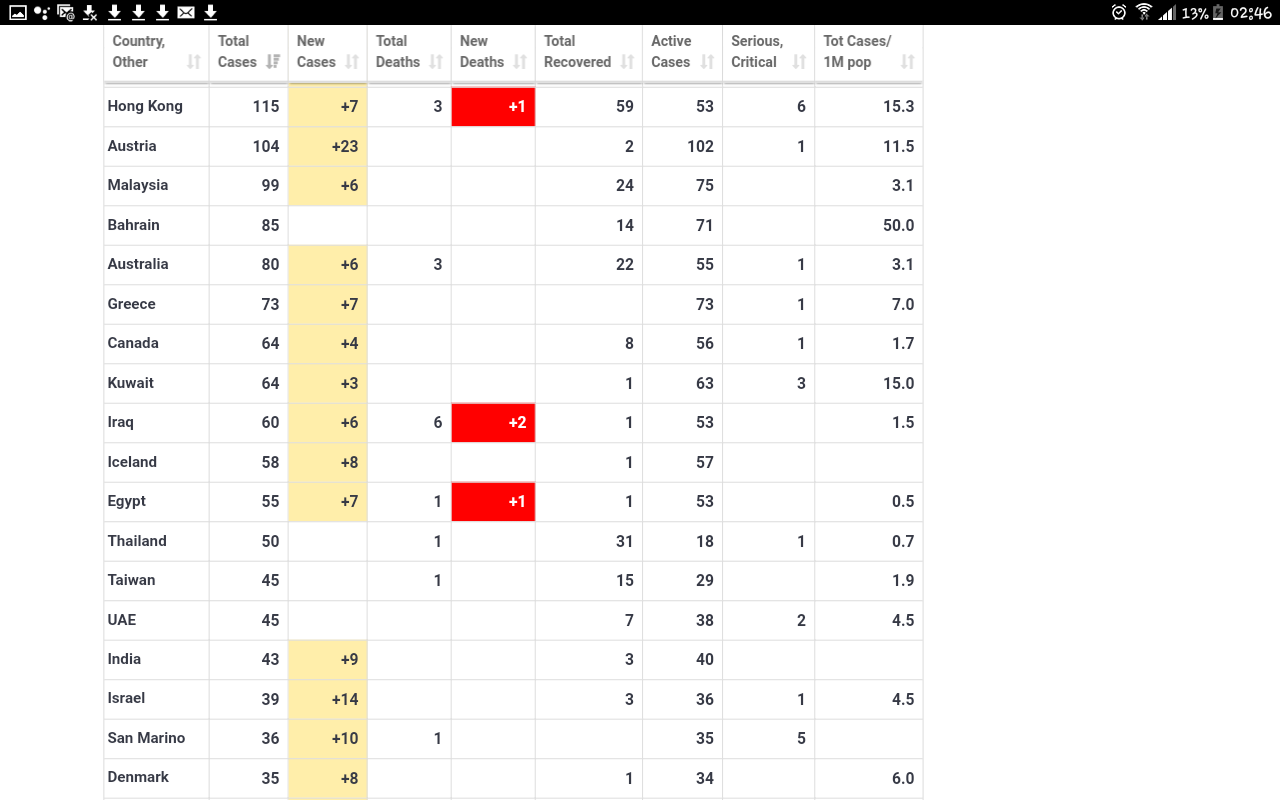Select the Hong Kong country name
Image resolution: width=1280 pixels, height=800 pixels.
point(145,106)
